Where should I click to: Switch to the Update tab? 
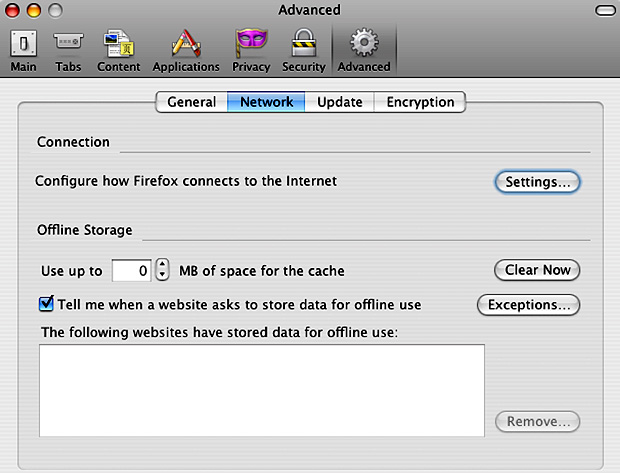pos(340,102)
